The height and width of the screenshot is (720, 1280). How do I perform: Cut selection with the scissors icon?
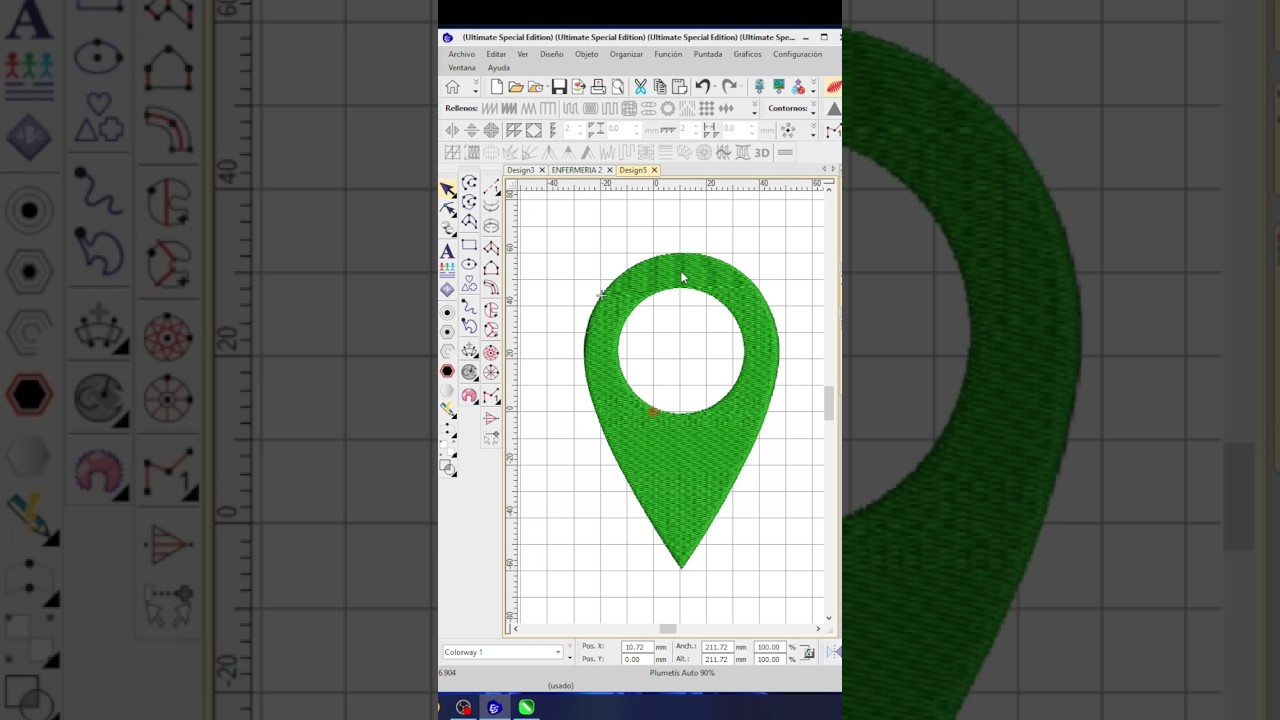640,87
